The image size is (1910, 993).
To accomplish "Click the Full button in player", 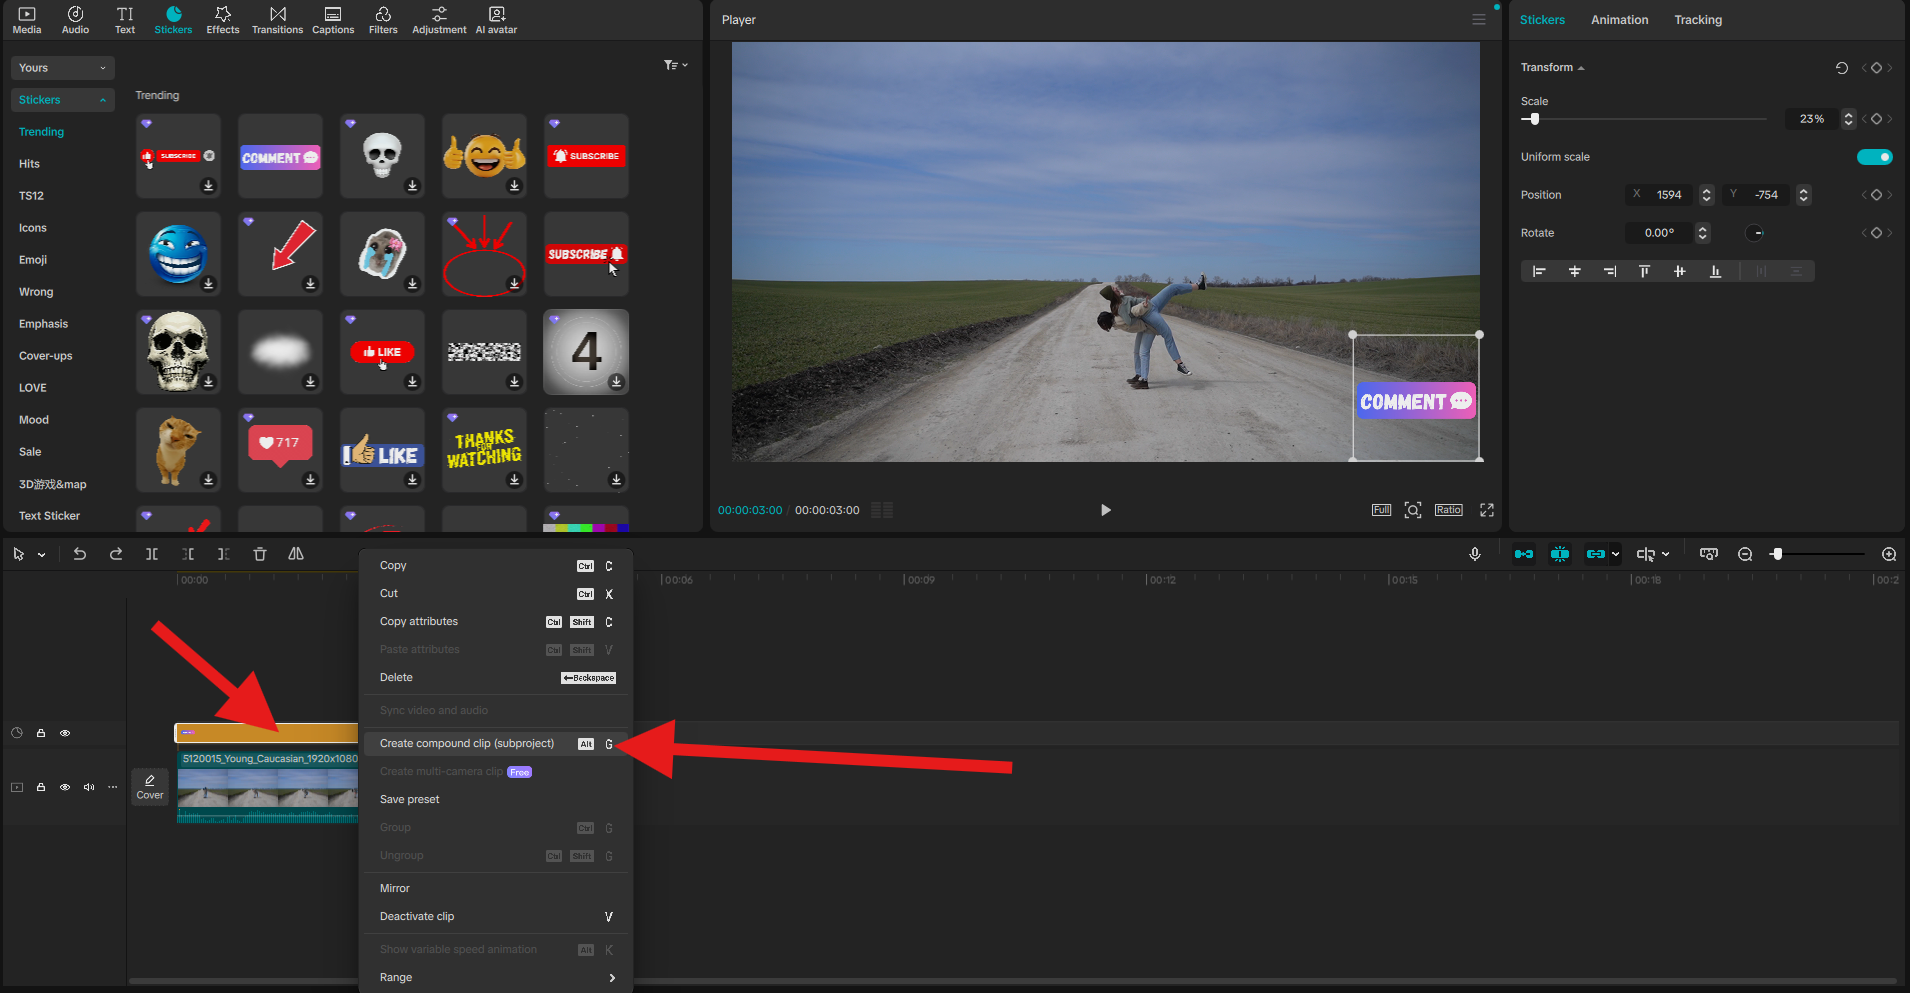I will pyautogui.click(x=1381, y=510).
